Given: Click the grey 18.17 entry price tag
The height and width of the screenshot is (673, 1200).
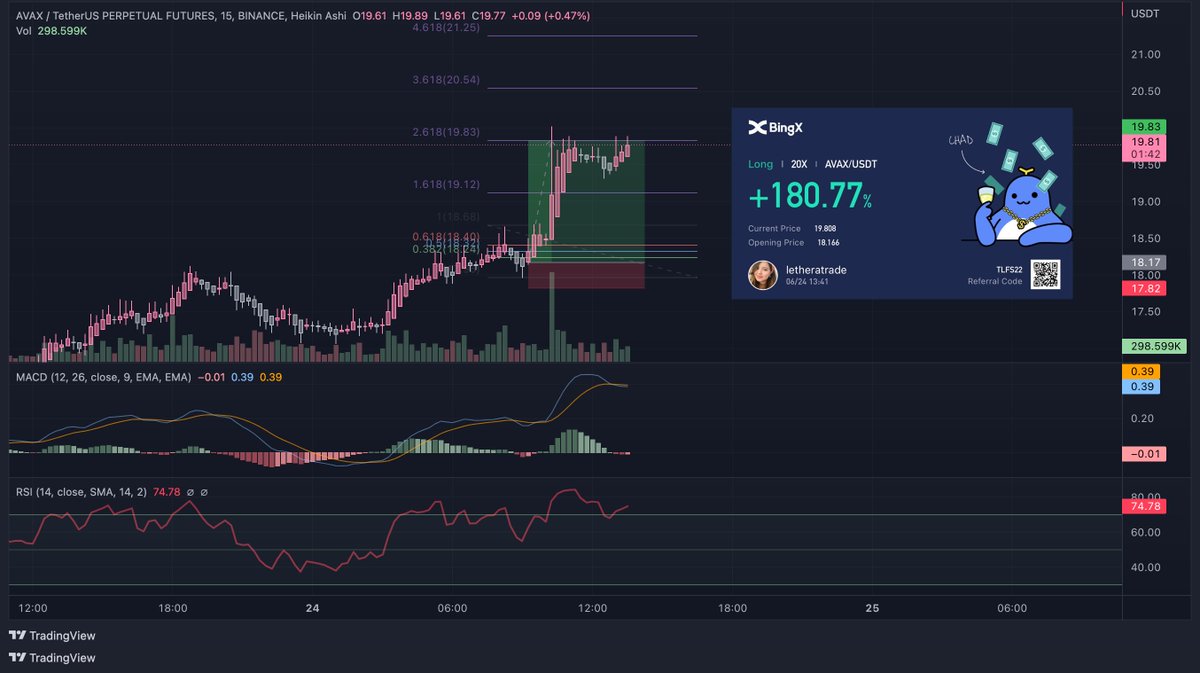Looking at the screenshot, I should [1144, 263].
